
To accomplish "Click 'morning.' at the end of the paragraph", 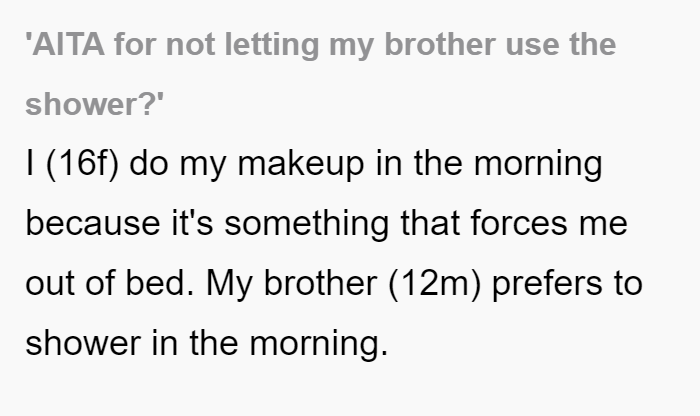I will click(x=319, y=344).
